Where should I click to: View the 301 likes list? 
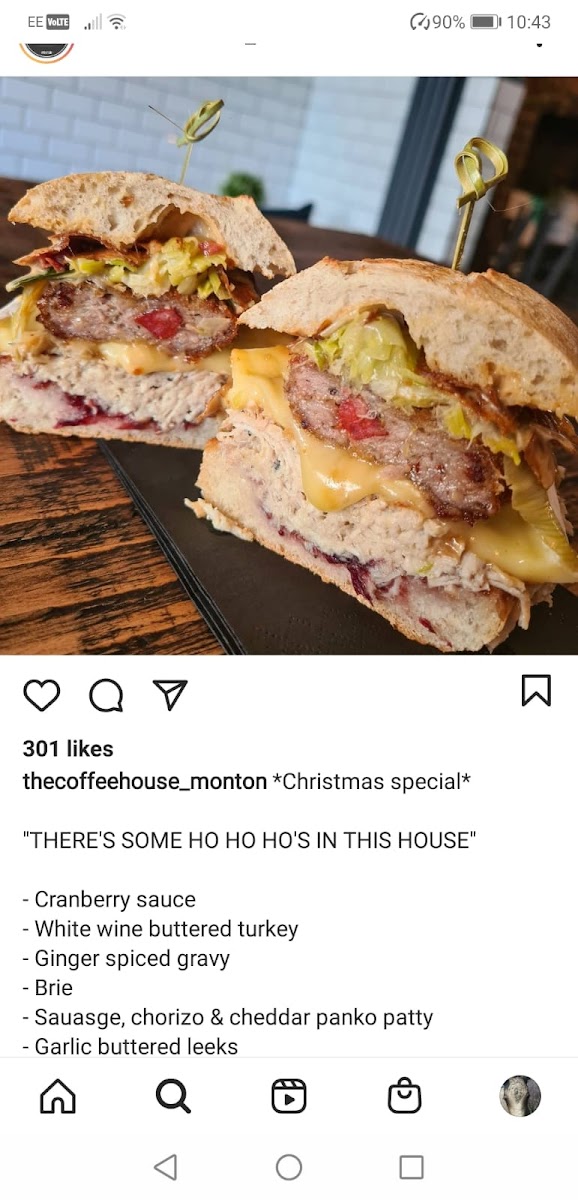click(x=68, y=748)
